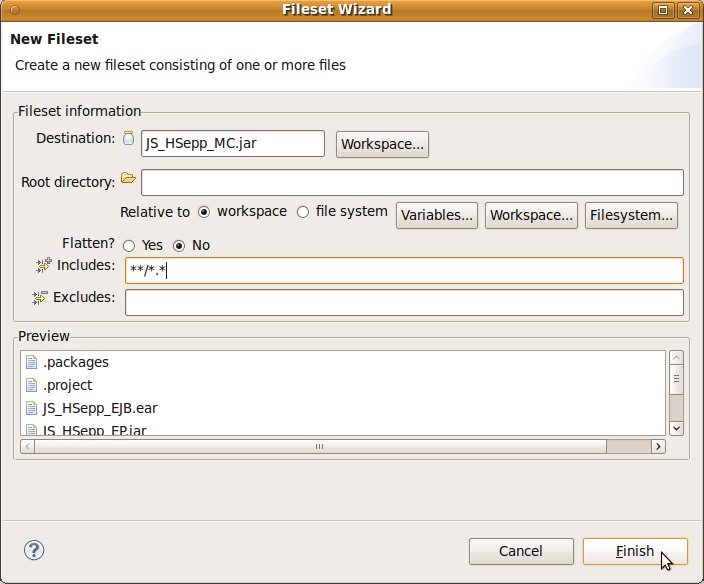
Task: Click the Includes pattern icon
Action: click(x=43, y=265)
